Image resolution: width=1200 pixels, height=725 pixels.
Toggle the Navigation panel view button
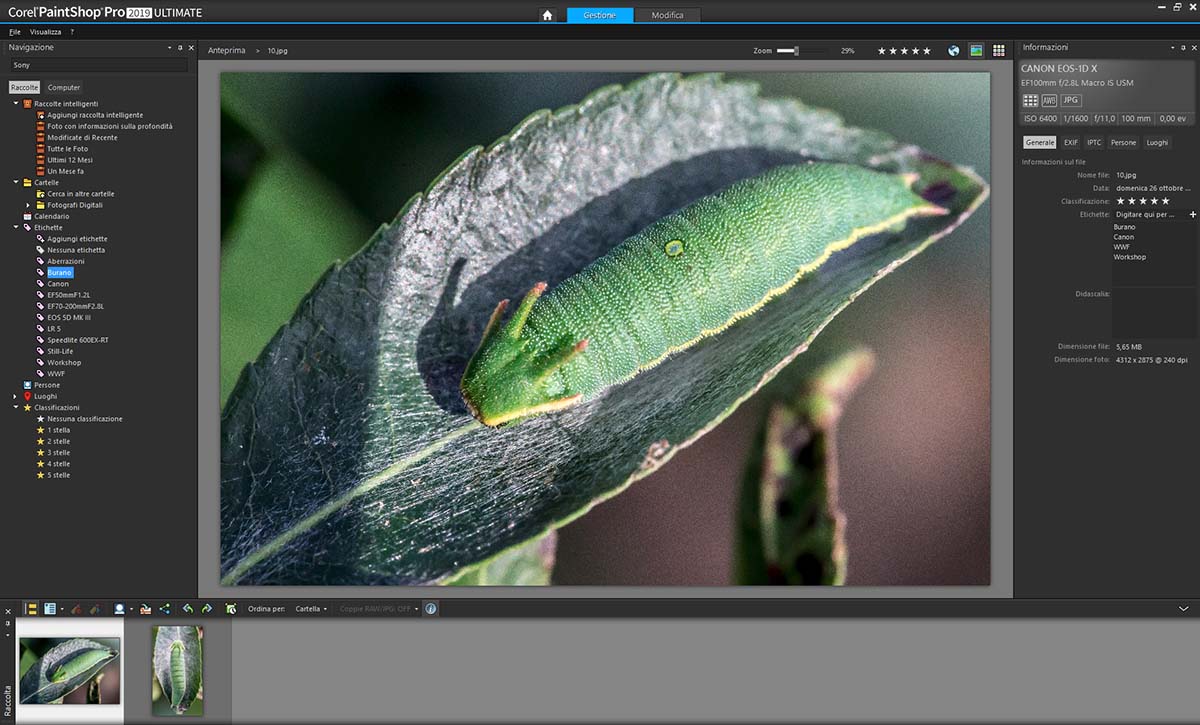[x=30, y=608]
